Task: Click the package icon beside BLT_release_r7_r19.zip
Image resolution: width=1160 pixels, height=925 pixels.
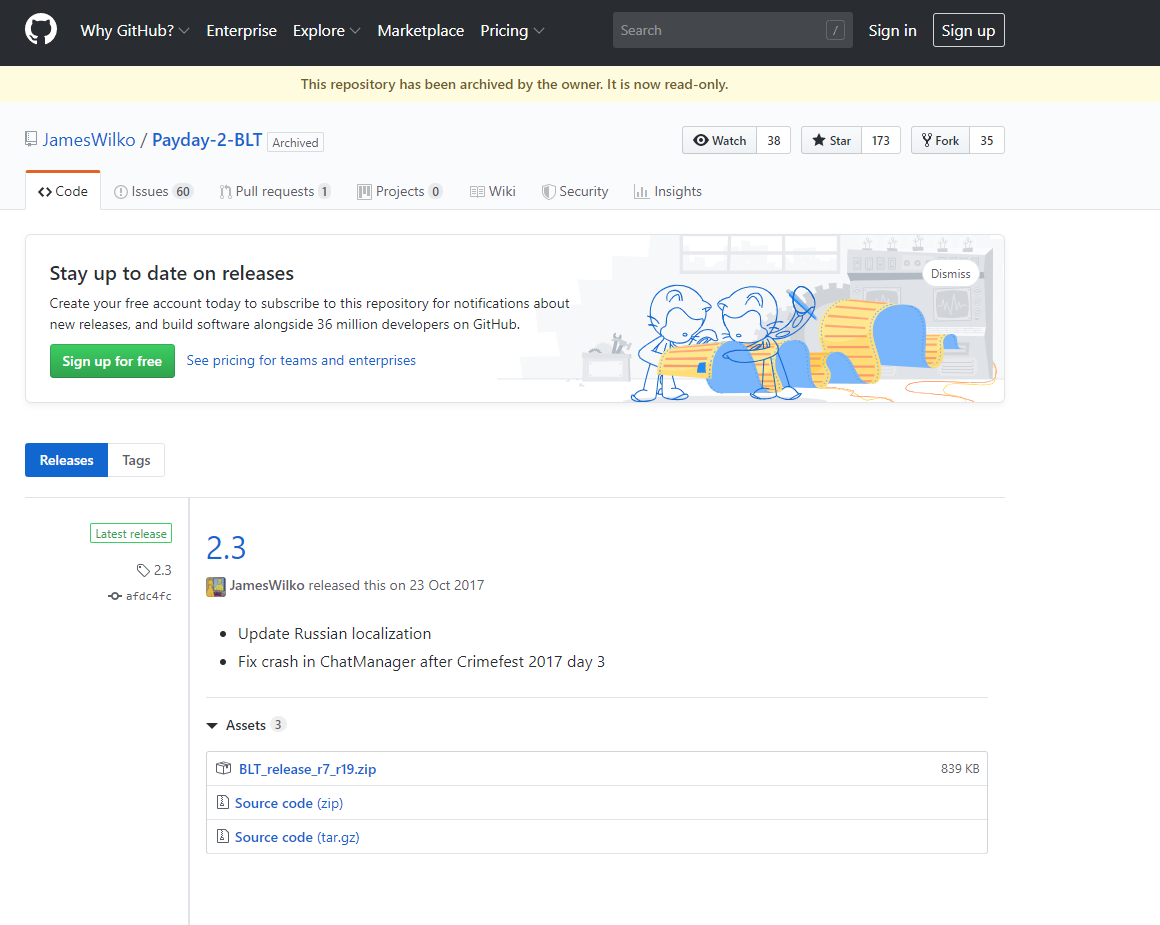Action: click(223, 768)
